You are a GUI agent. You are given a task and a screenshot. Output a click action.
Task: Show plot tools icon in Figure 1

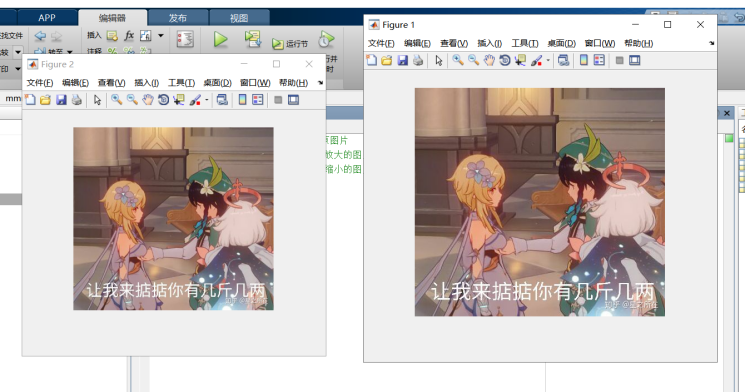pyautogui.click(x=635, y=60)
